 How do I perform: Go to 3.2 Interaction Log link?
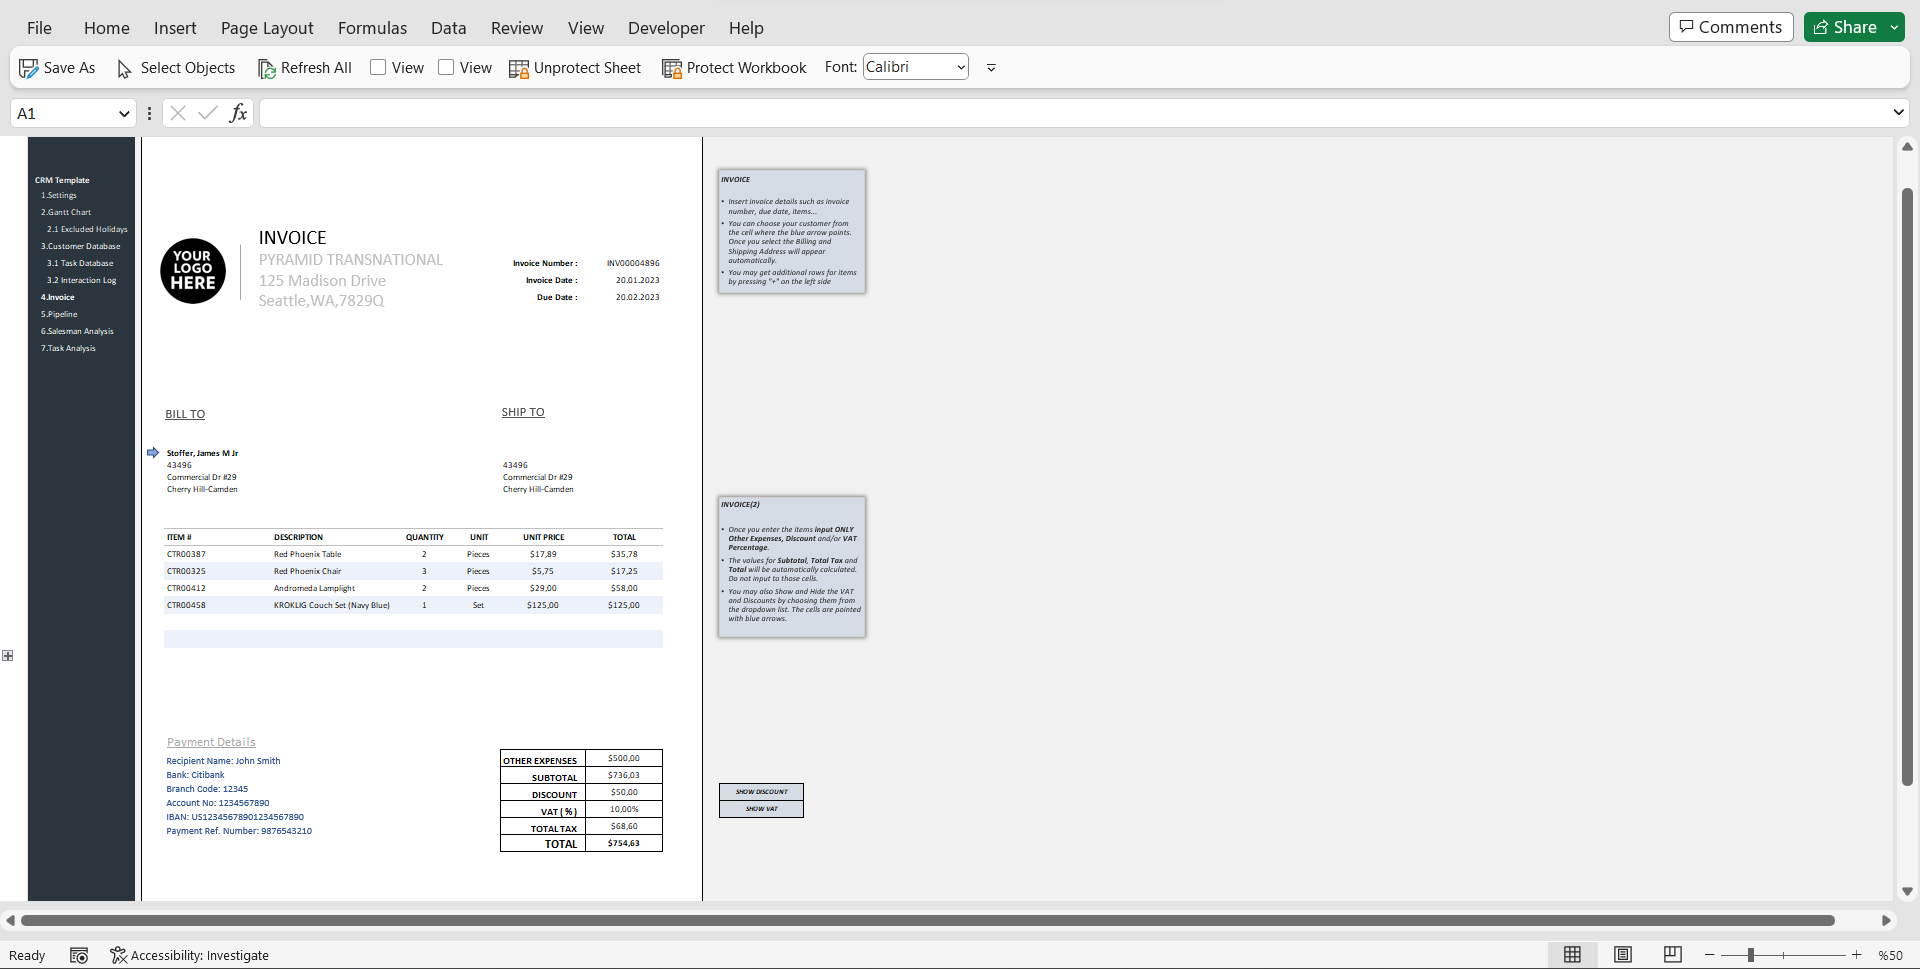[x=81, y=281]
